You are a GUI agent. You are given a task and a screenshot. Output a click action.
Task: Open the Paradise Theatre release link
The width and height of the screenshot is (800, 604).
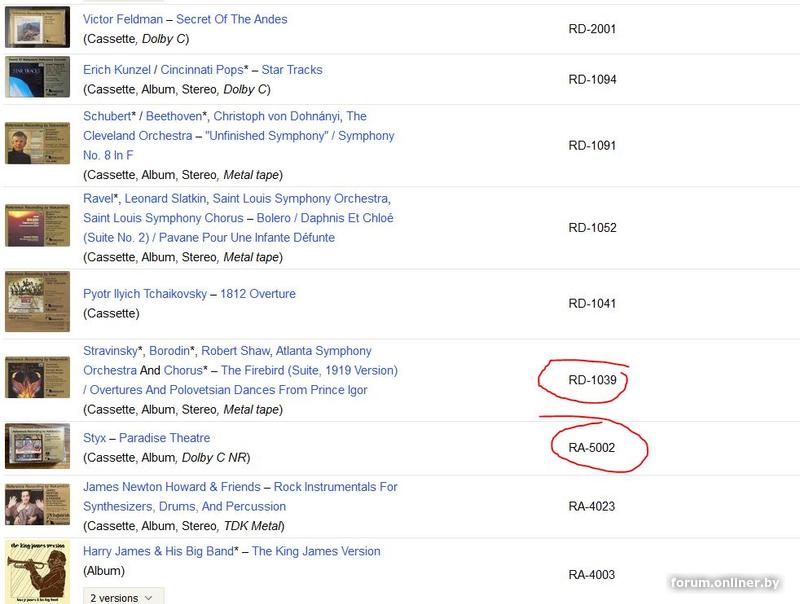(164, 438)
